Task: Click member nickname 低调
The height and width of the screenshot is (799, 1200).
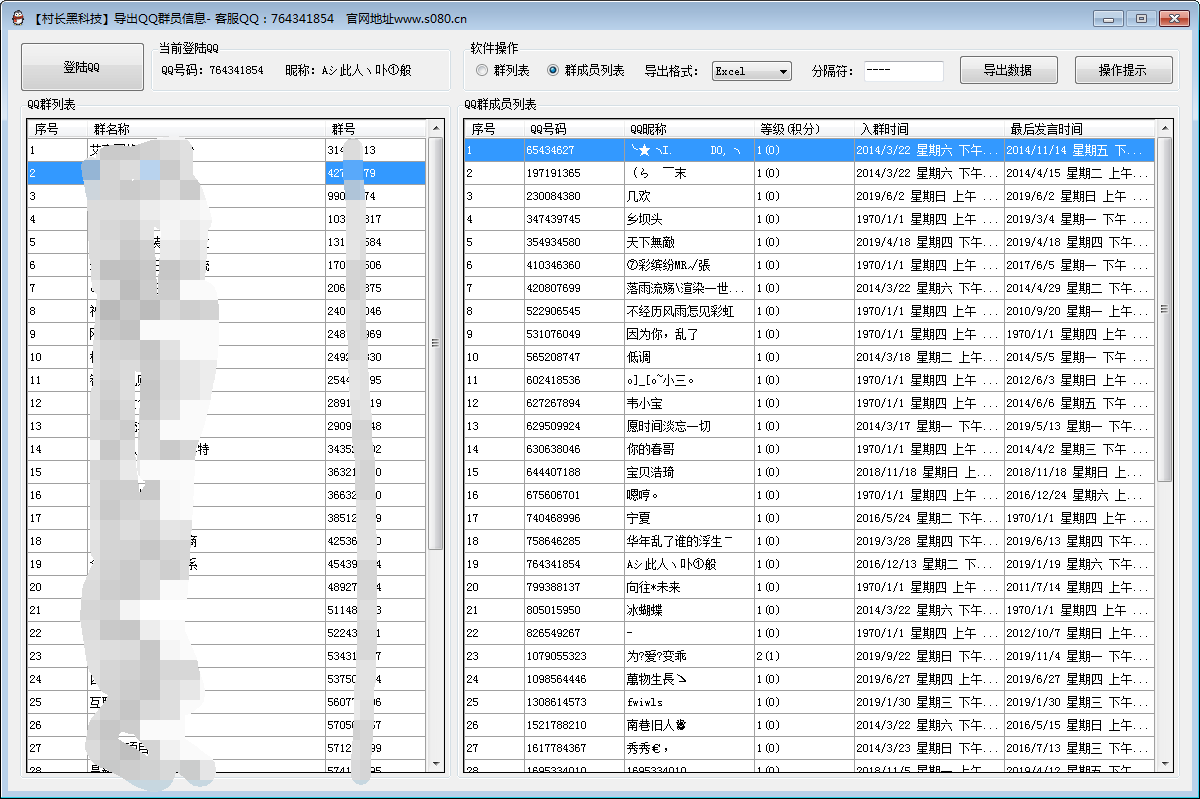Action: point(638,357)
